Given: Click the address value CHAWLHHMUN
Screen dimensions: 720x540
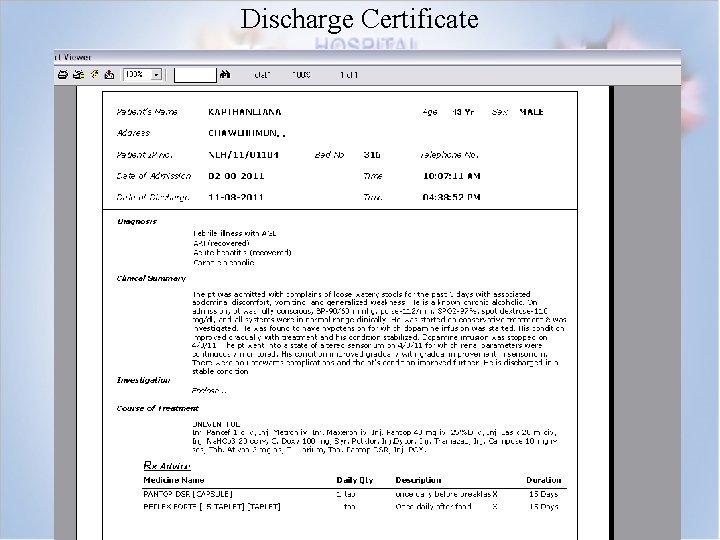Looking at the screenshot, I should (247, 133).
